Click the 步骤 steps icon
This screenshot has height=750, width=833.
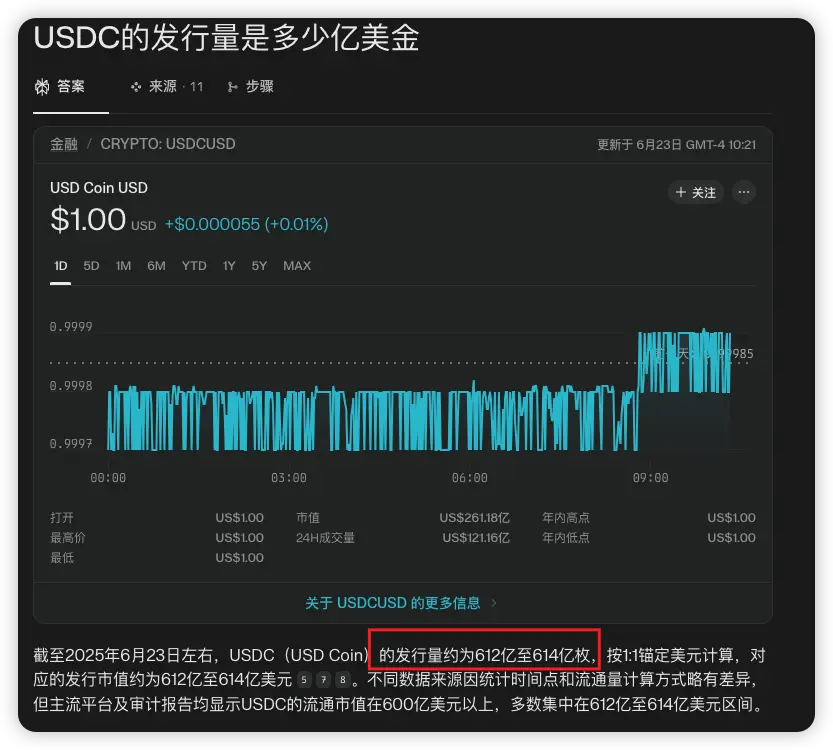click(232, 87)
